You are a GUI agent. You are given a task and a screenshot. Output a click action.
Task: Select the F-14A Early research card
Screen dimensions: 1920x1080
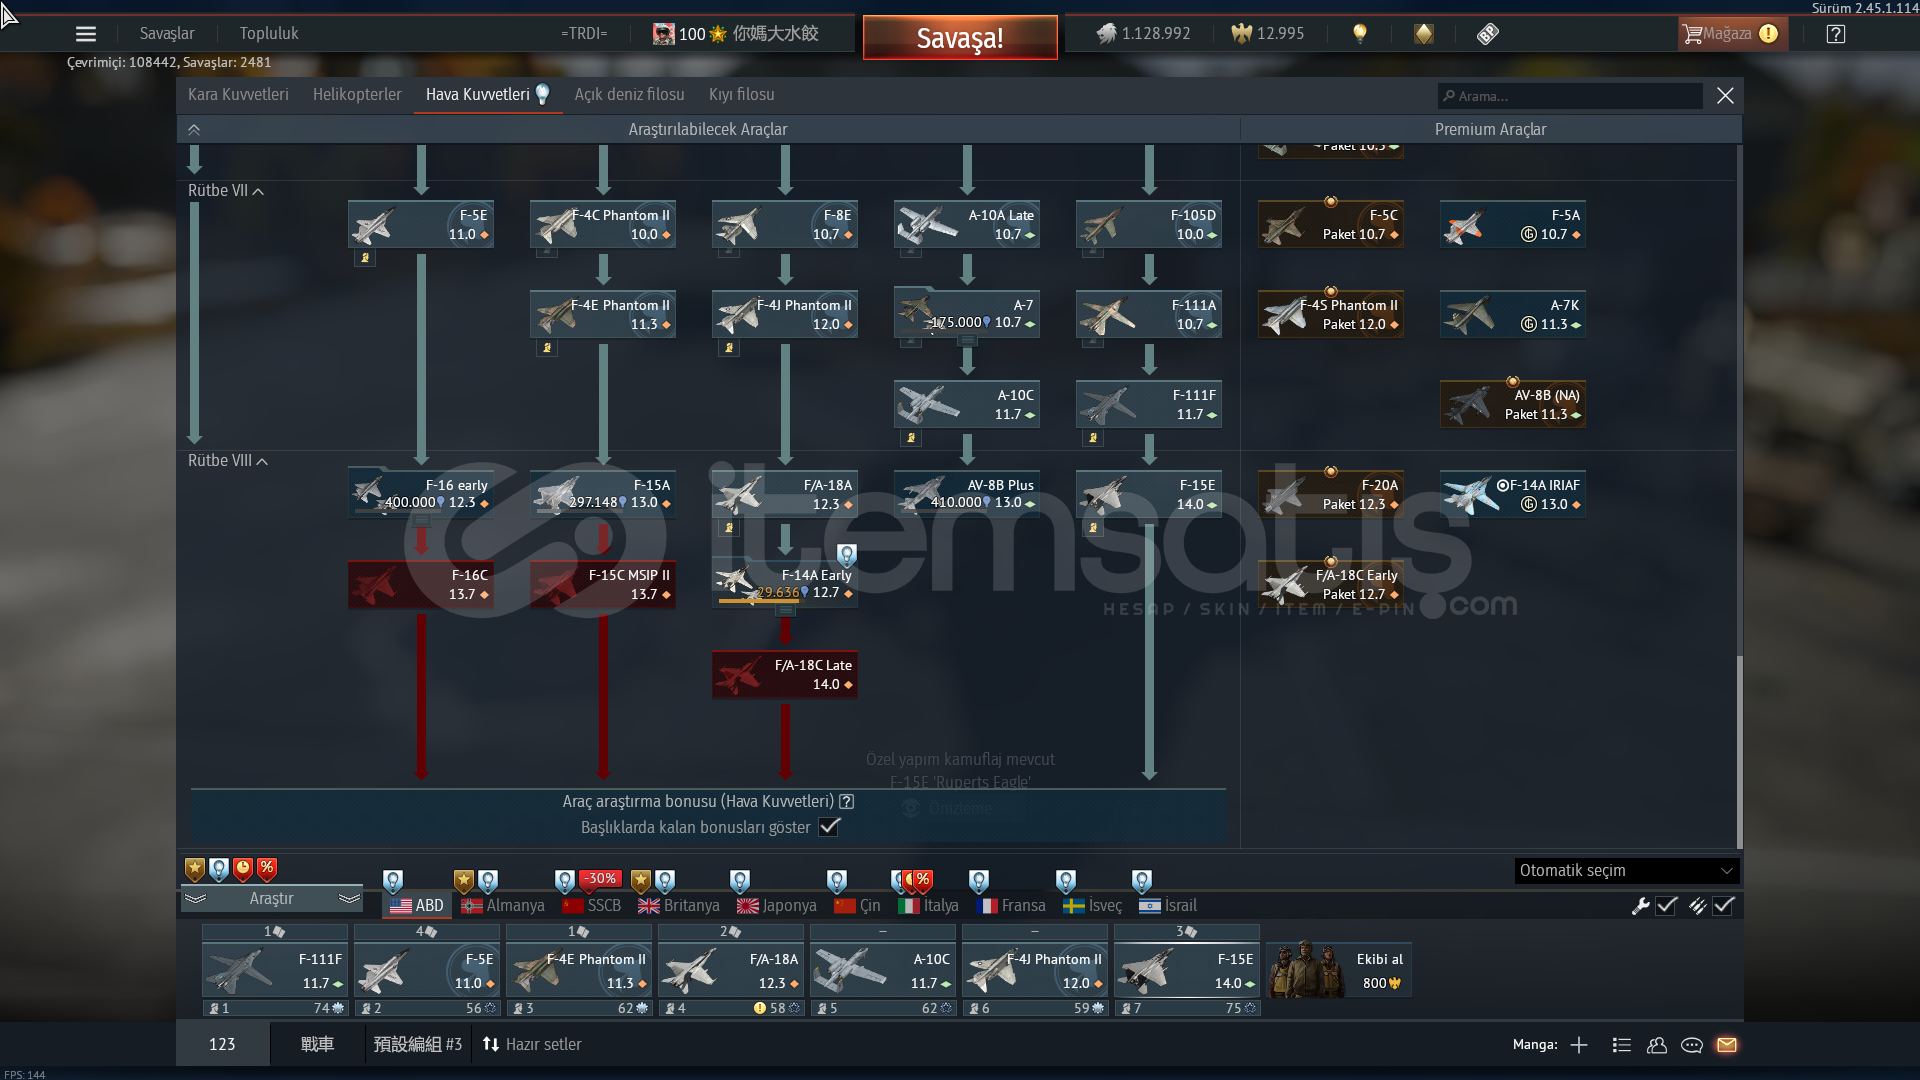(x=785, y=584)
